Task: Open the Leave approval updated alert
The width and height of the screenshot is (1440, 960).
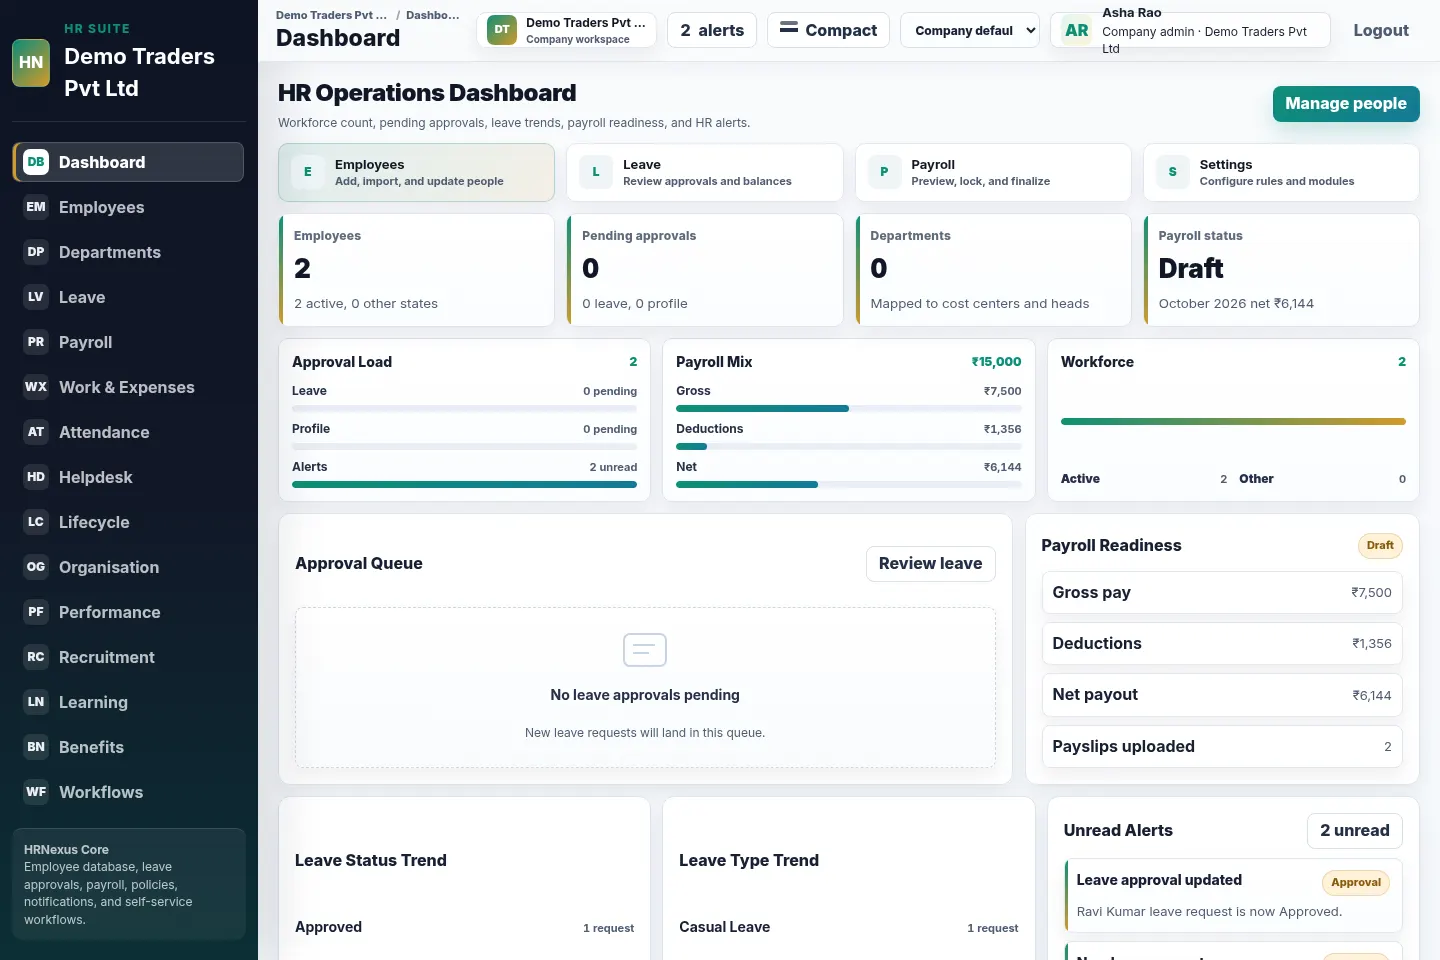Action: (x=1233, y=895)
